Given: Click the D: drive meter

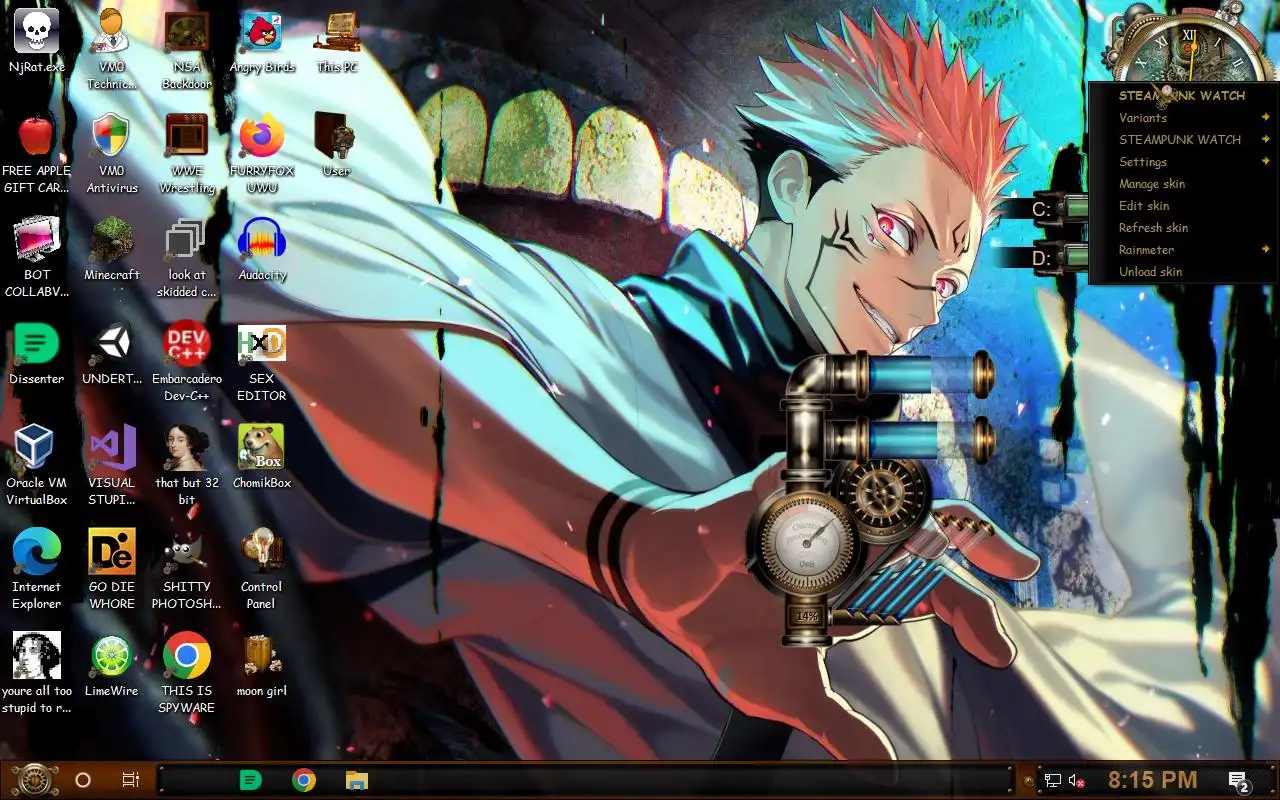Looking at the screenshot, I should [1059, 258].
